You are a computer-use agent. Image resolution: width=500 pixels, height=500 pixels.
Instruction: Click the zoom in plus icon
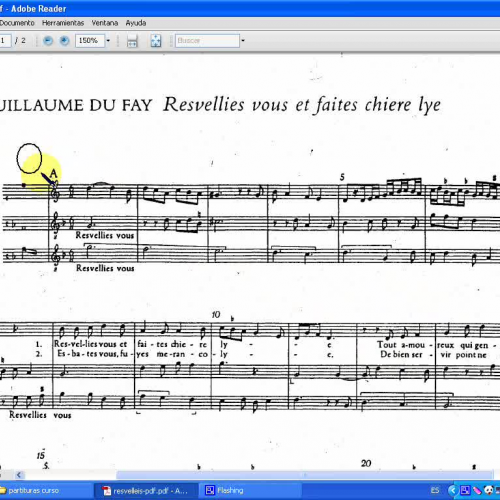tap(64, 41)
